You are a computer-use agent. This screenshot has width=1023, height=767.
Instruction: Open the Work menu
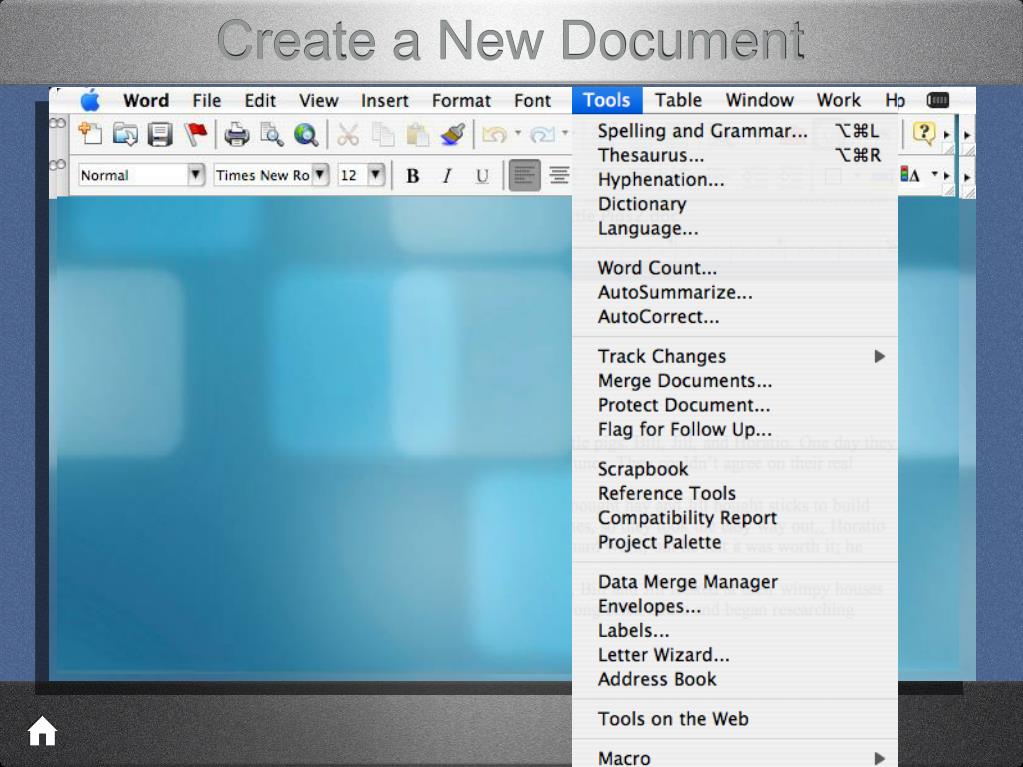click(839, 100)
